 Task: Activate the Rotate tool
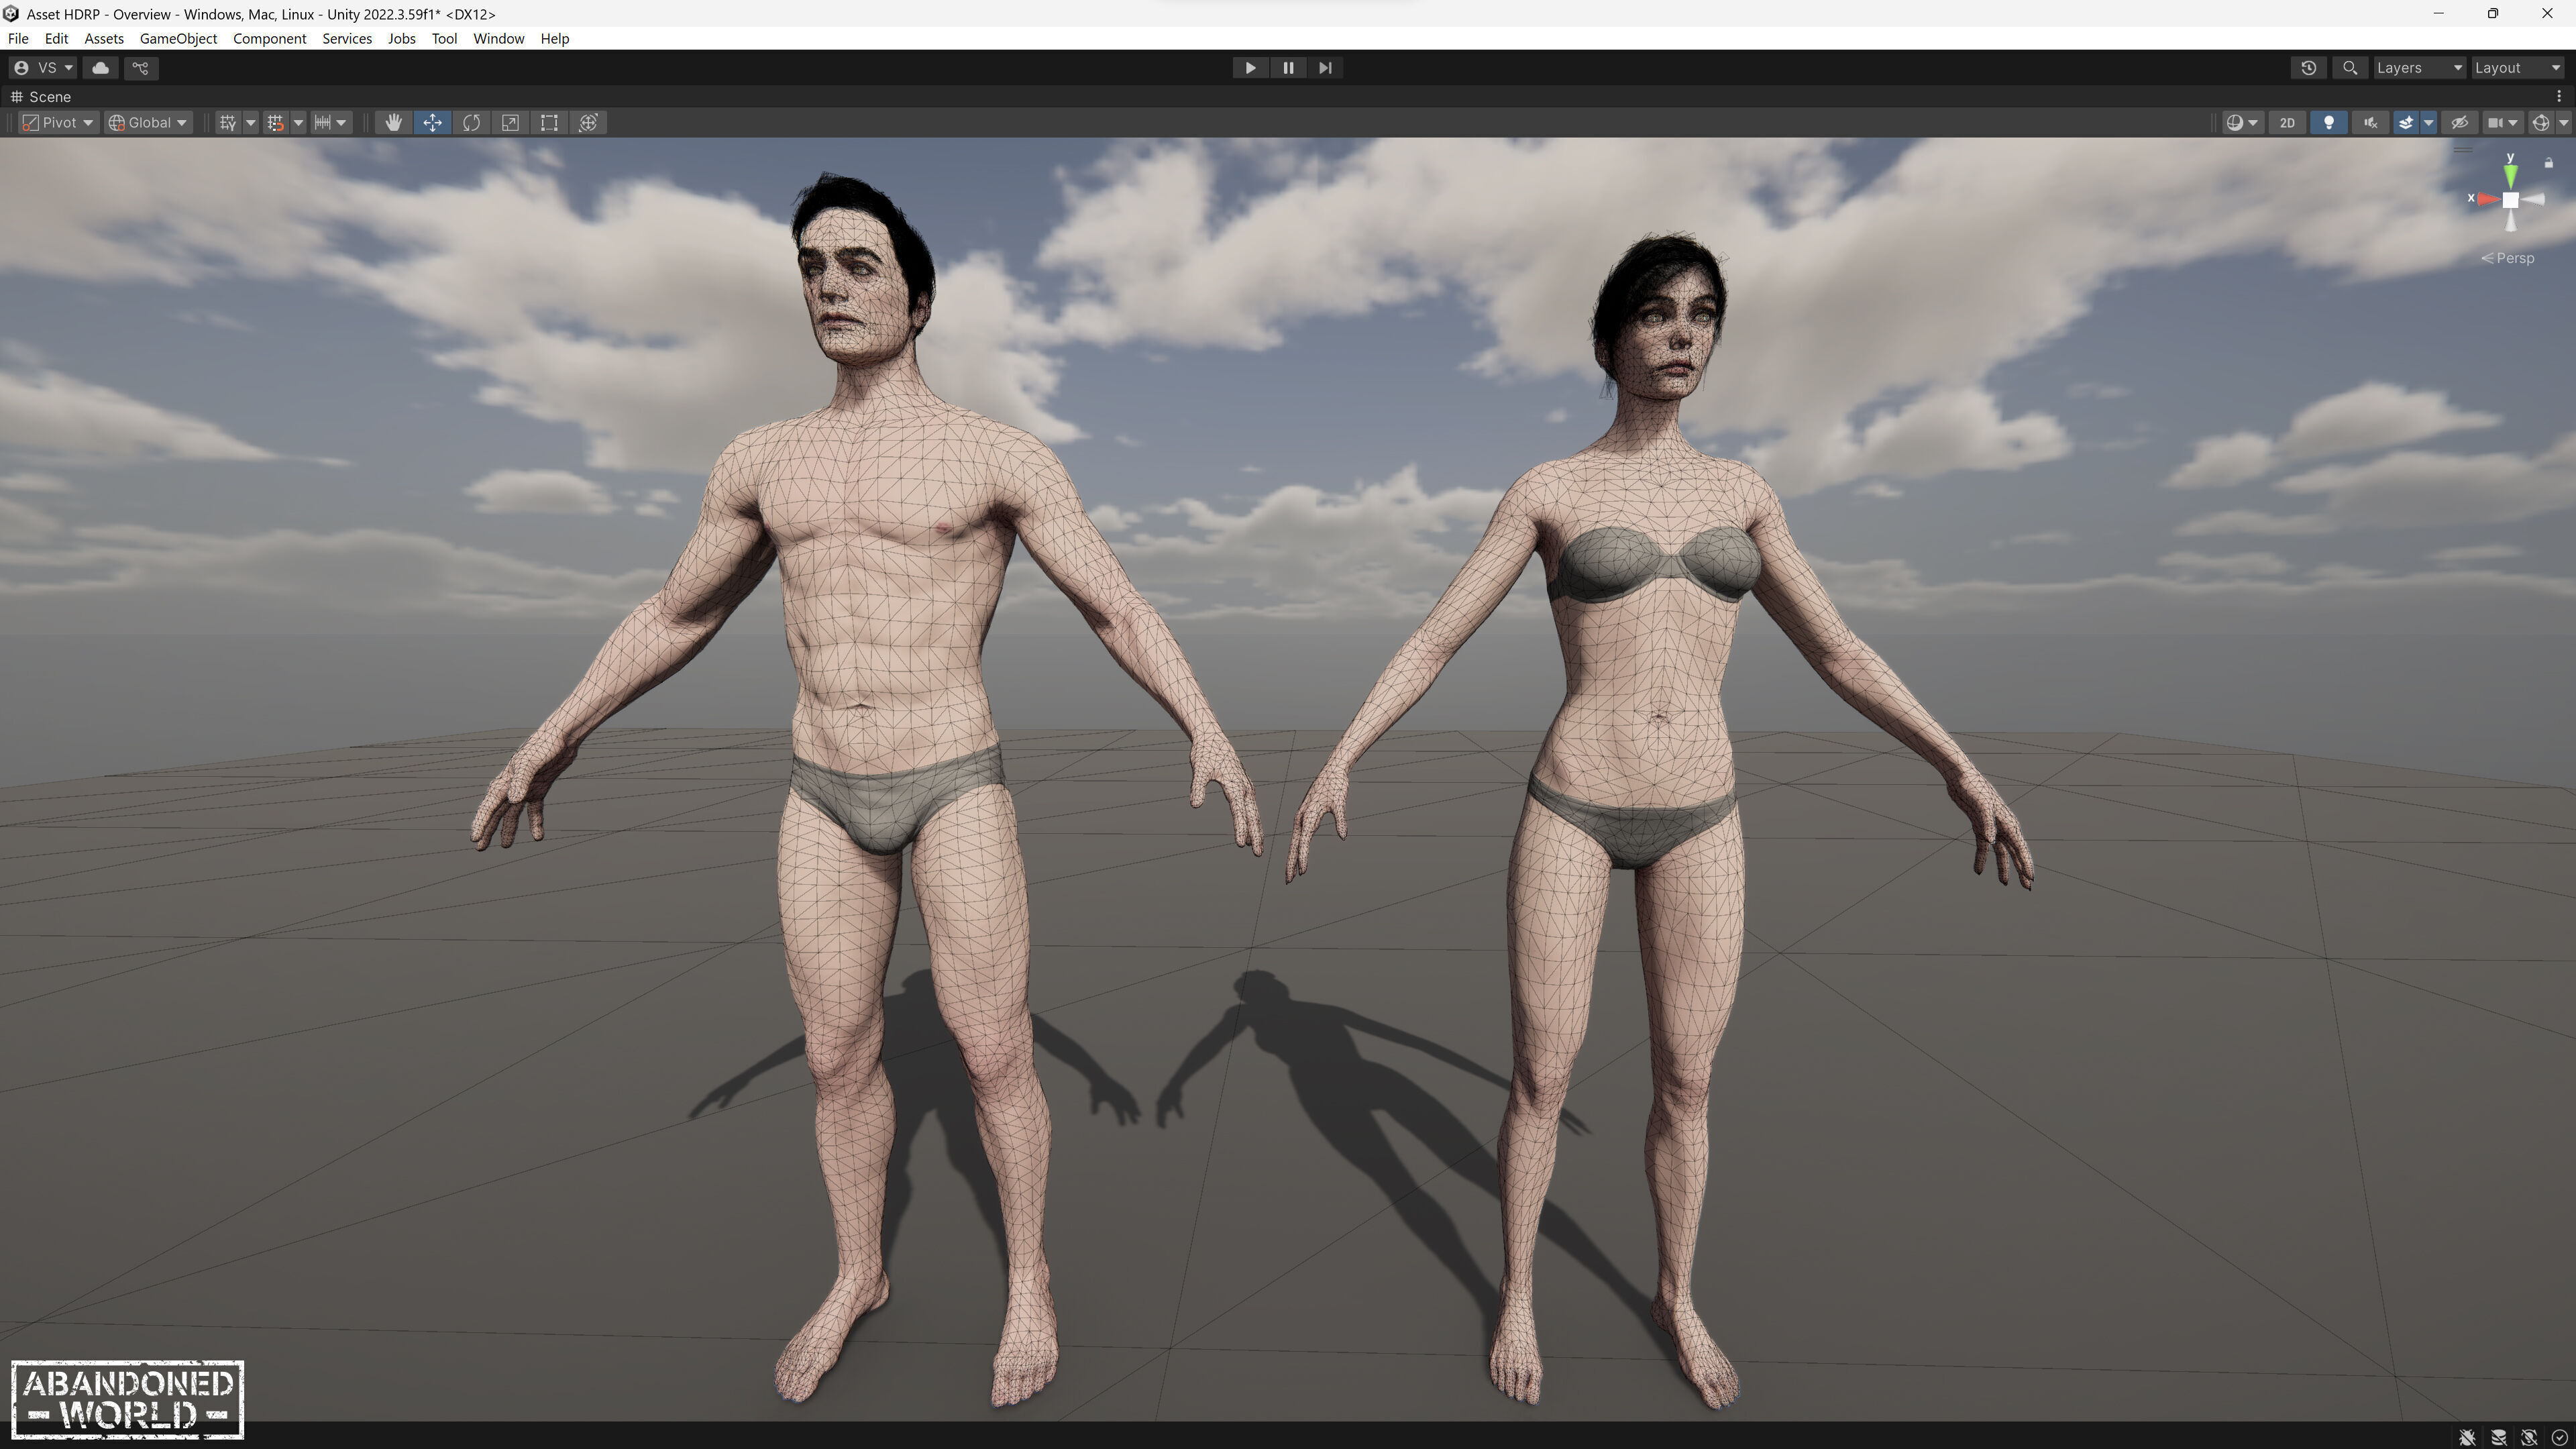coord(471,122)
